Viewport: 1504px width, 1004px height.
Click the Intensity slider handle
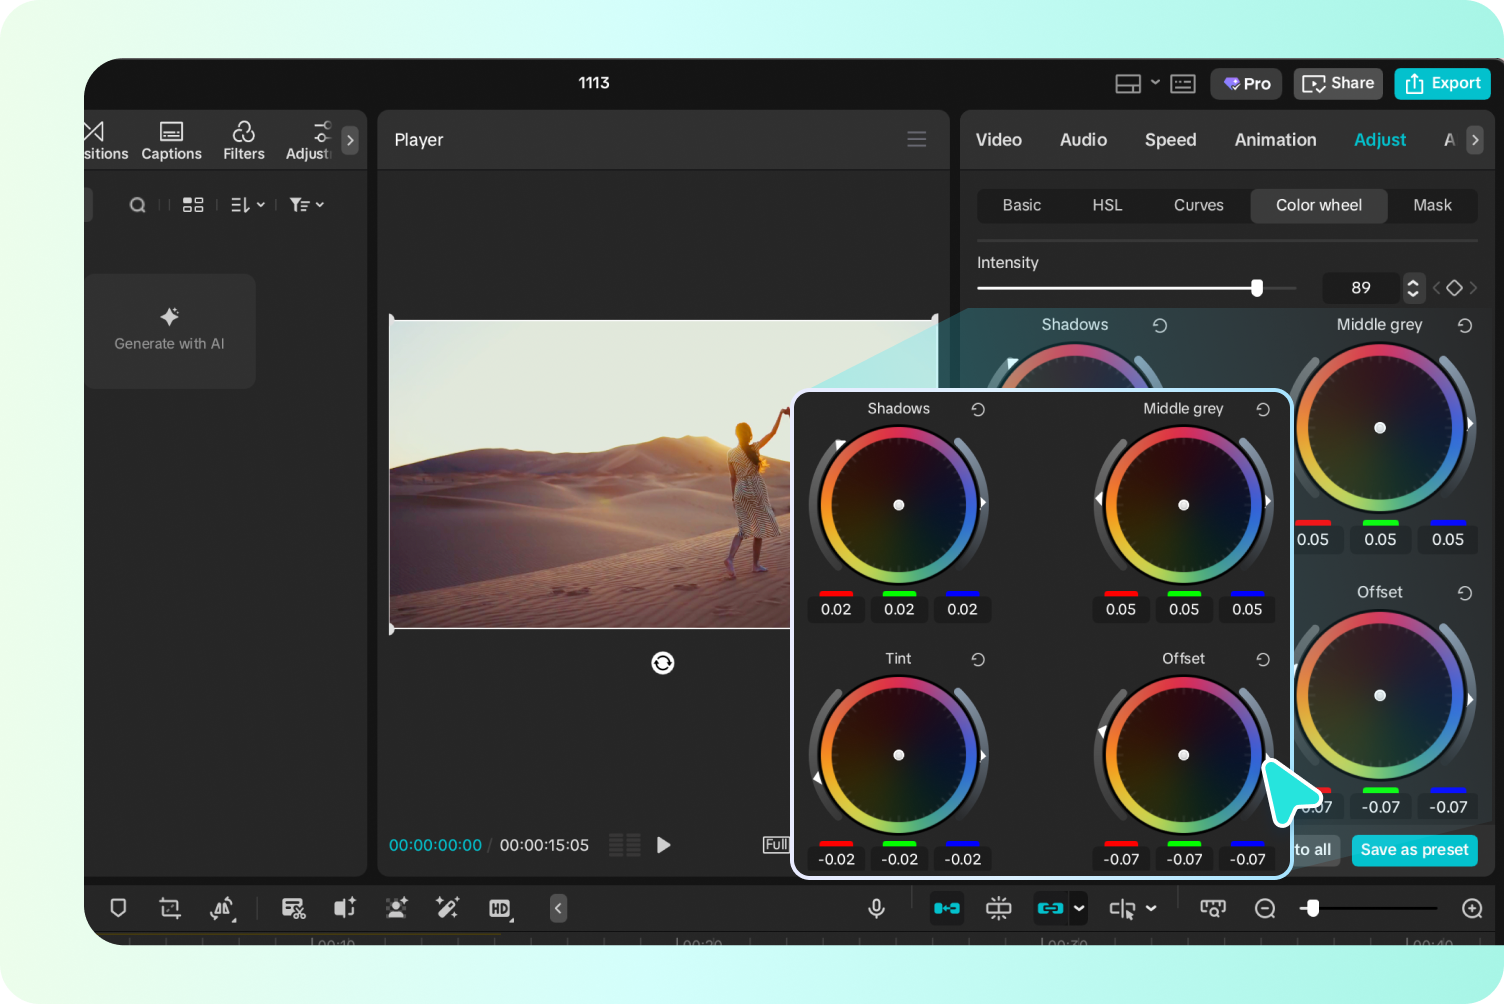[1257, 287]
